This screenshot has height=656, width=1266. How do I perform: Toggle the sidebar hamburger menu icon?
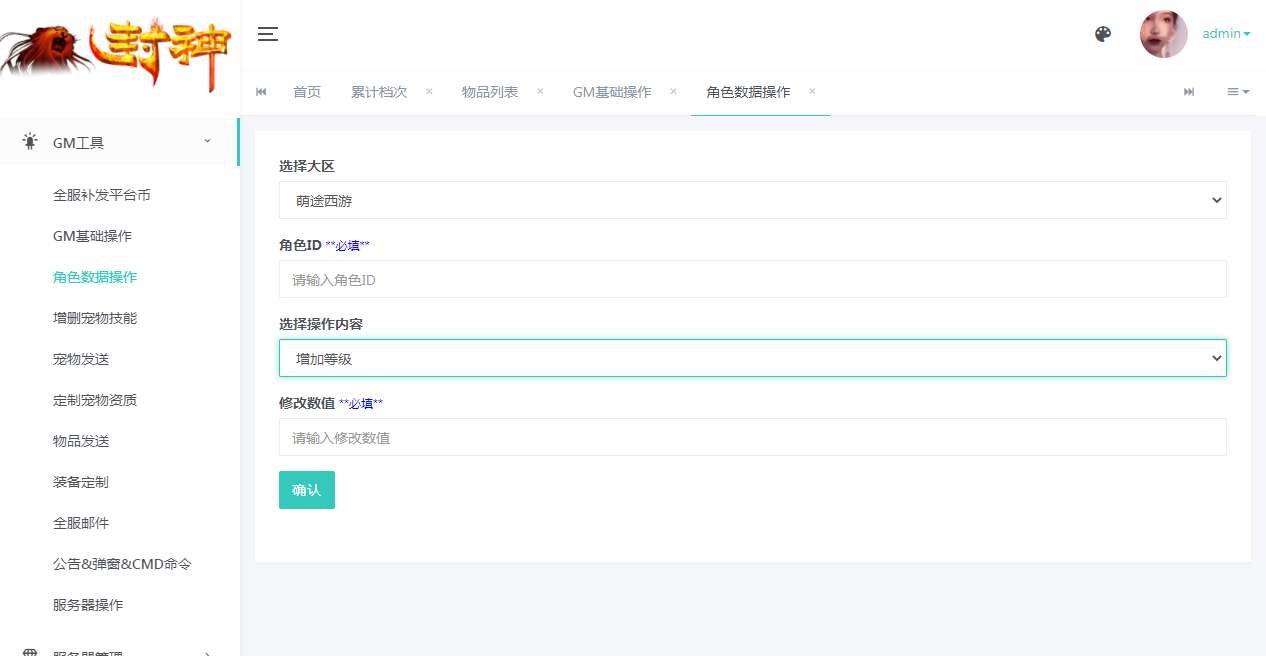267,34
